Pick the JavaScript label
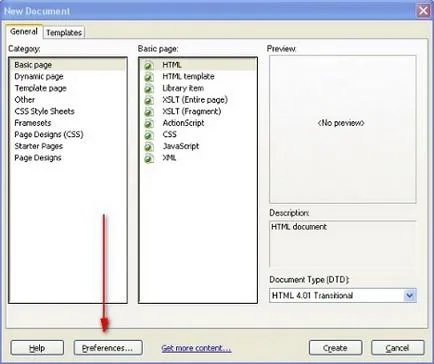Viewport: 434px width, 364px height. (181, 146)
